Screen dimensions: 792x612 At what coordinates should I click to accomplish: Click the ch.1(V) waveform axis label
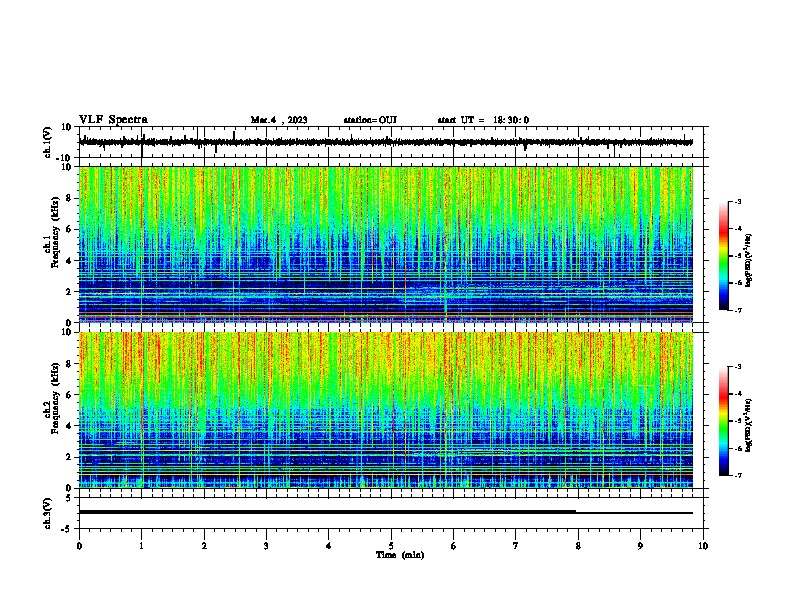coord(48,142)
